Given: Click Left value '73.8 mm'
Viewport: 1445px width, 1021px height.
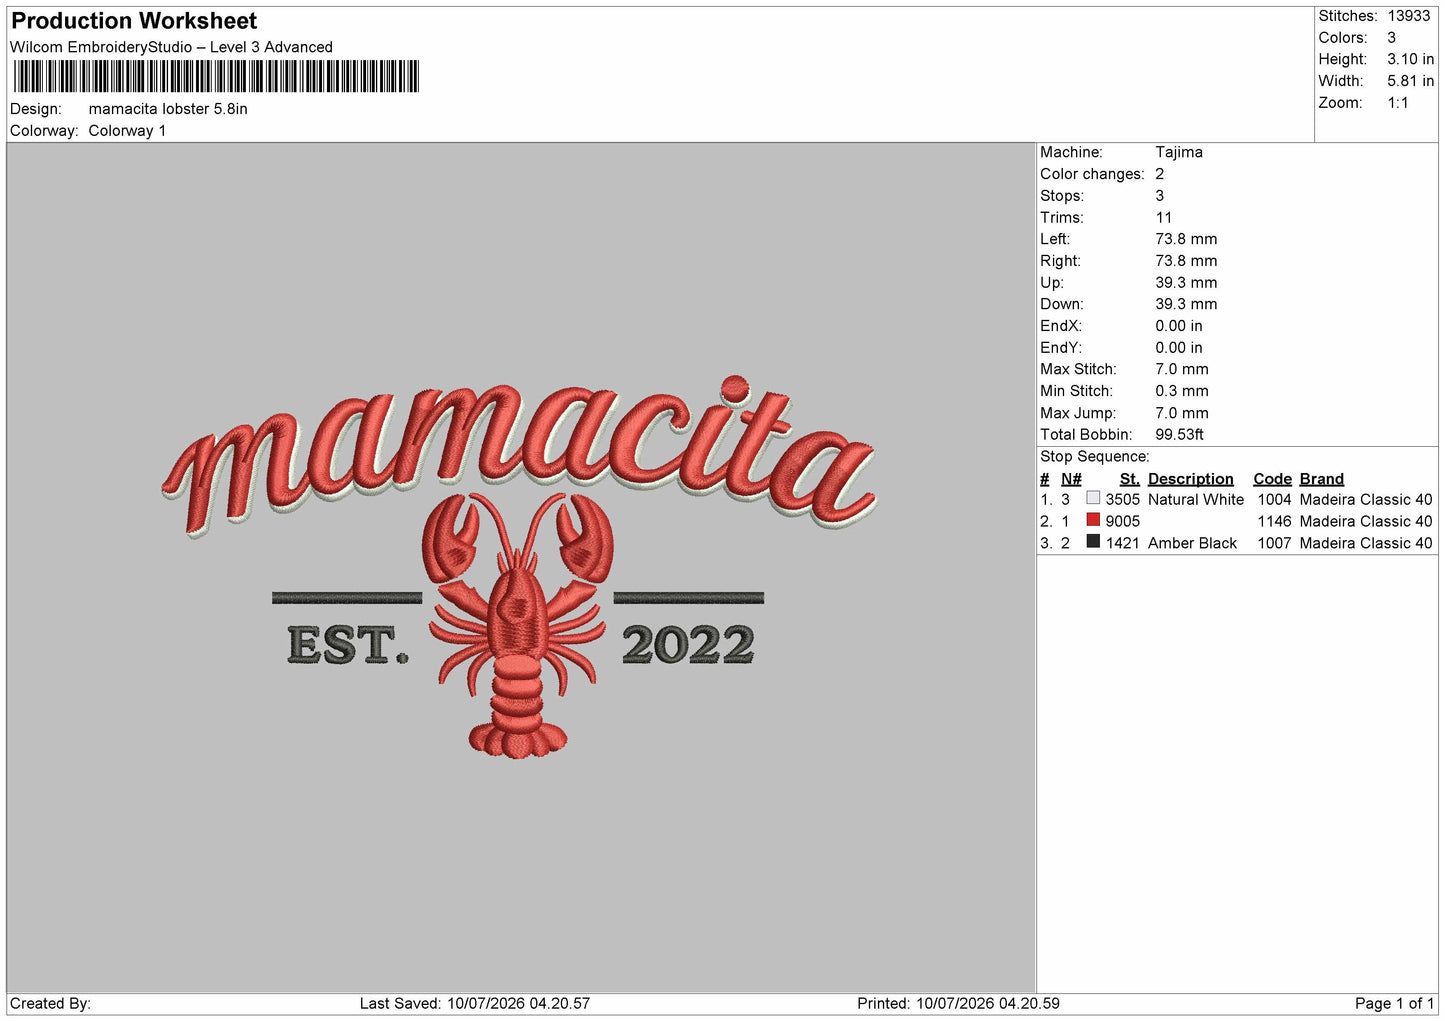Looking at the screenshot, I should (x=1186, y=239).
